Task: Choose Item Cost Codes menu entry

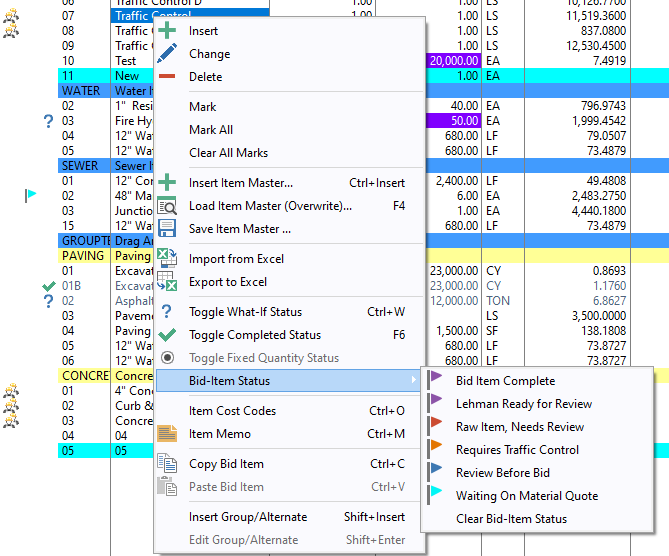Action: (x=232, y=411)
